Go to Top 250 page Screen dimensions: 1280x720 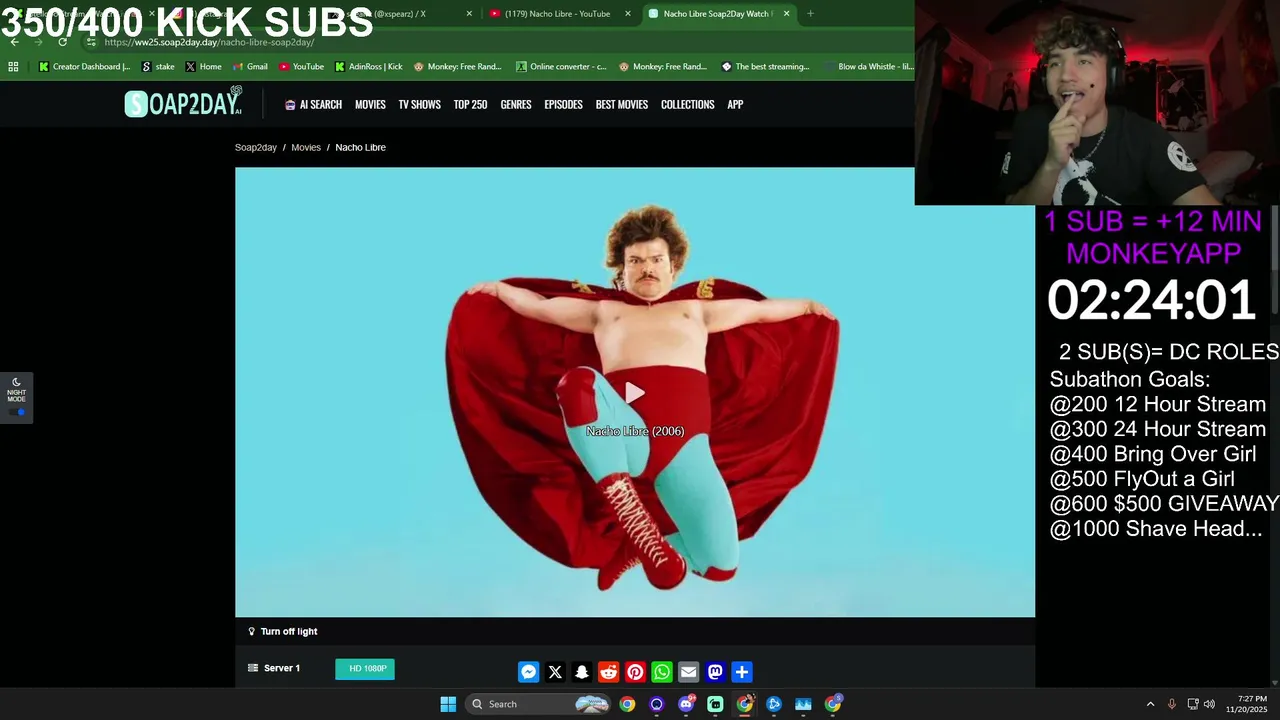click(470, 104)
